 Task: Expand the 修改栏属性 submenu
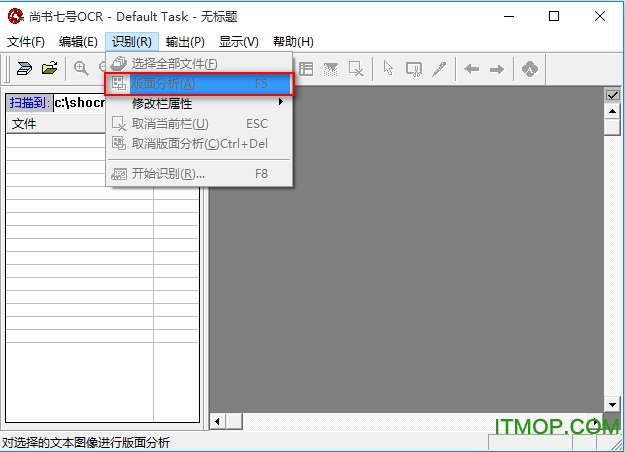click(199, 103)
